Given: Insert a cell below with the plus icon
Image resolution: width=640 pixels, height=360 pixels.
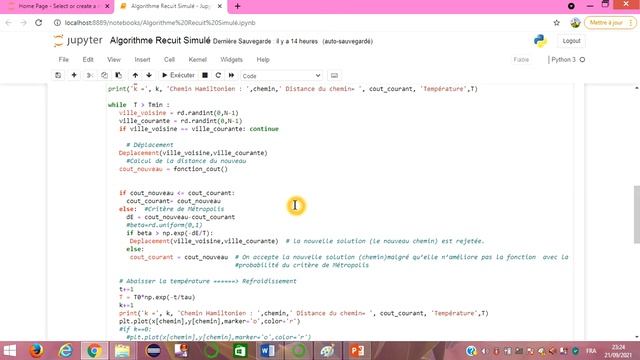Looking at the screenshot, I should click(x=74, y=76).
